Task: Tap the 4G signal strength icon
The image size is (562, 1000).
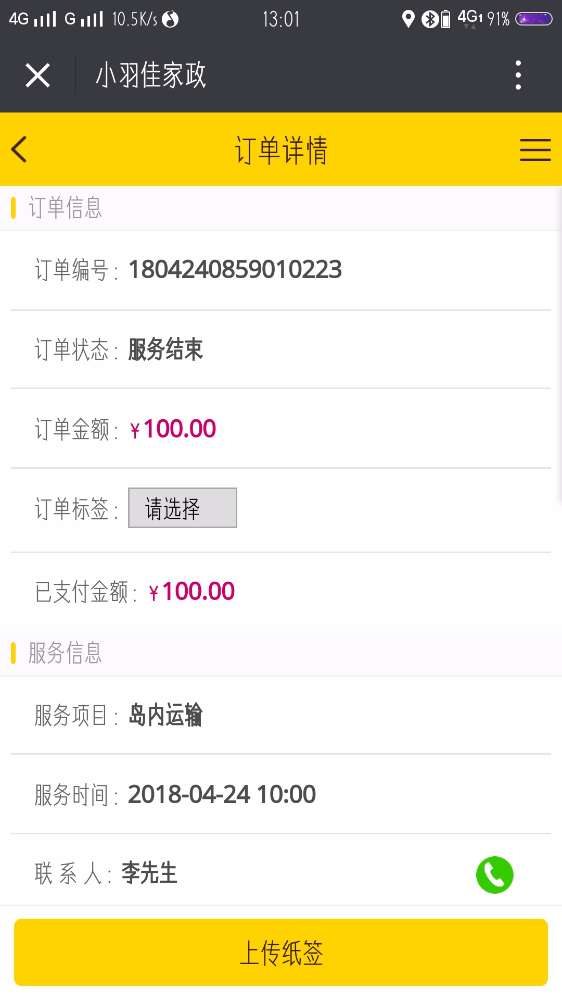Action: (33, 18)
